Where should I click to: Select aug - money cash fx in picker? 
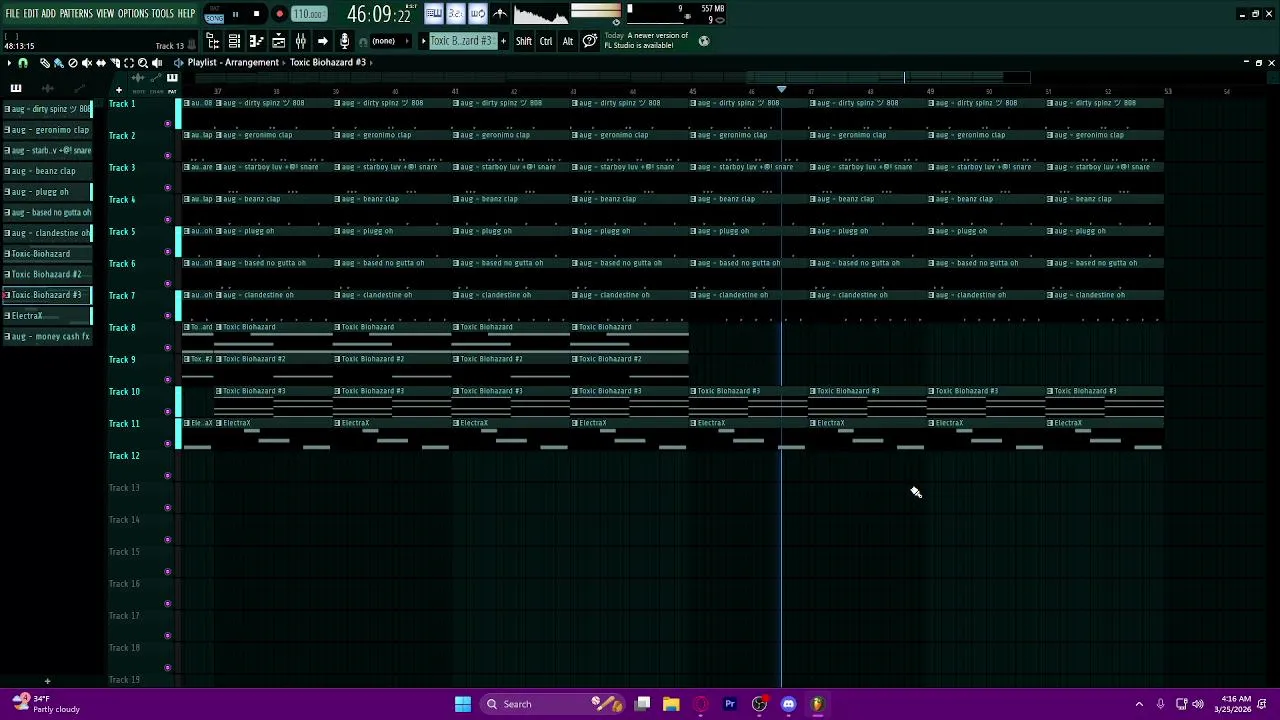(x=46, y=337)
